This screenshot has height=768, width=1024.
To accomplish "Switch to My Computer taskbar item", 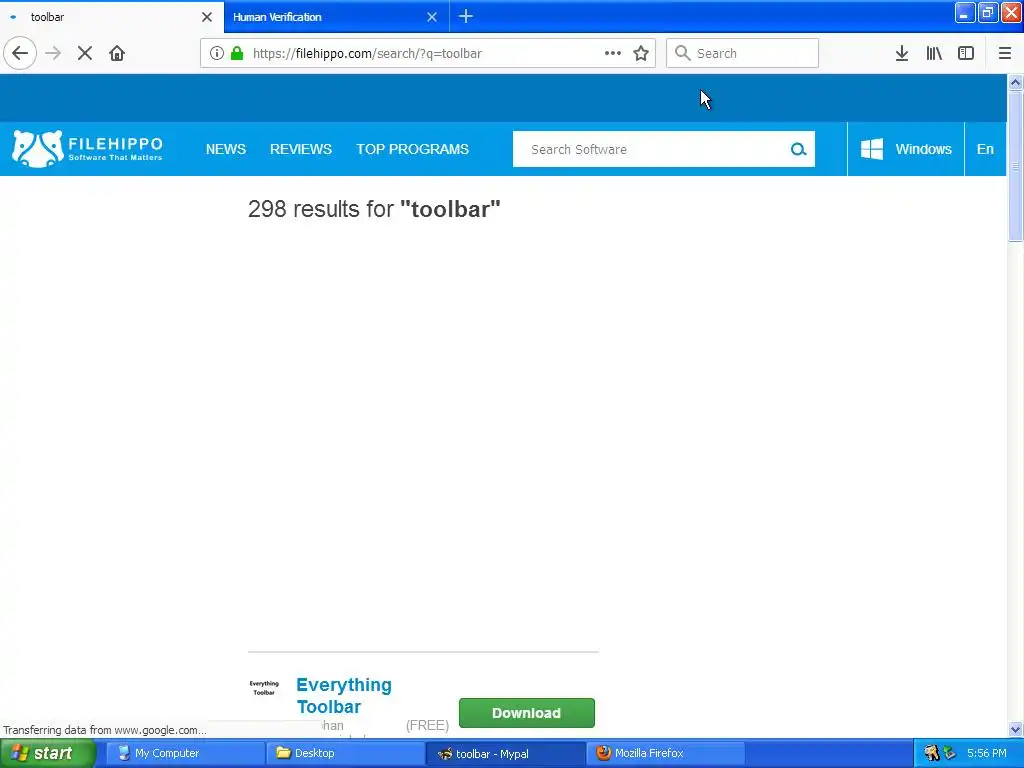I will 185,753.
